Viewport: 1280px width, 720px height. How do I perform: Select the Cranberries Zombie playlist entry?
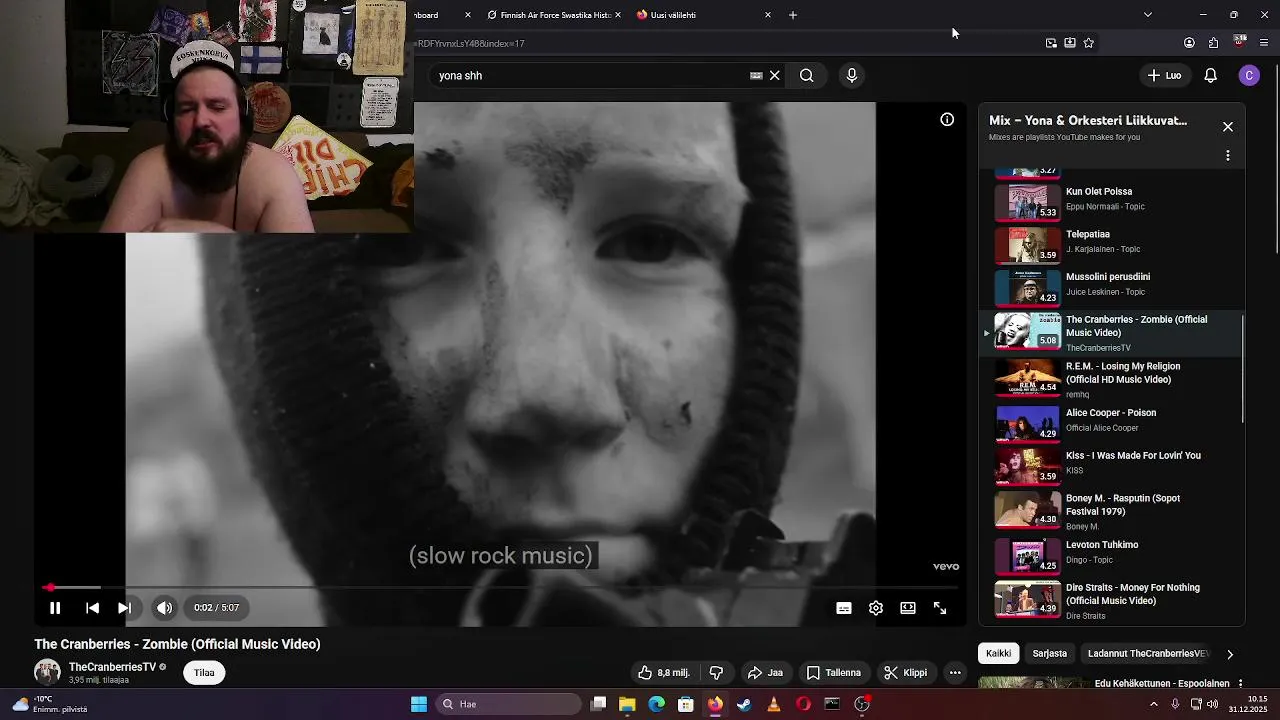pos(1110,333)
